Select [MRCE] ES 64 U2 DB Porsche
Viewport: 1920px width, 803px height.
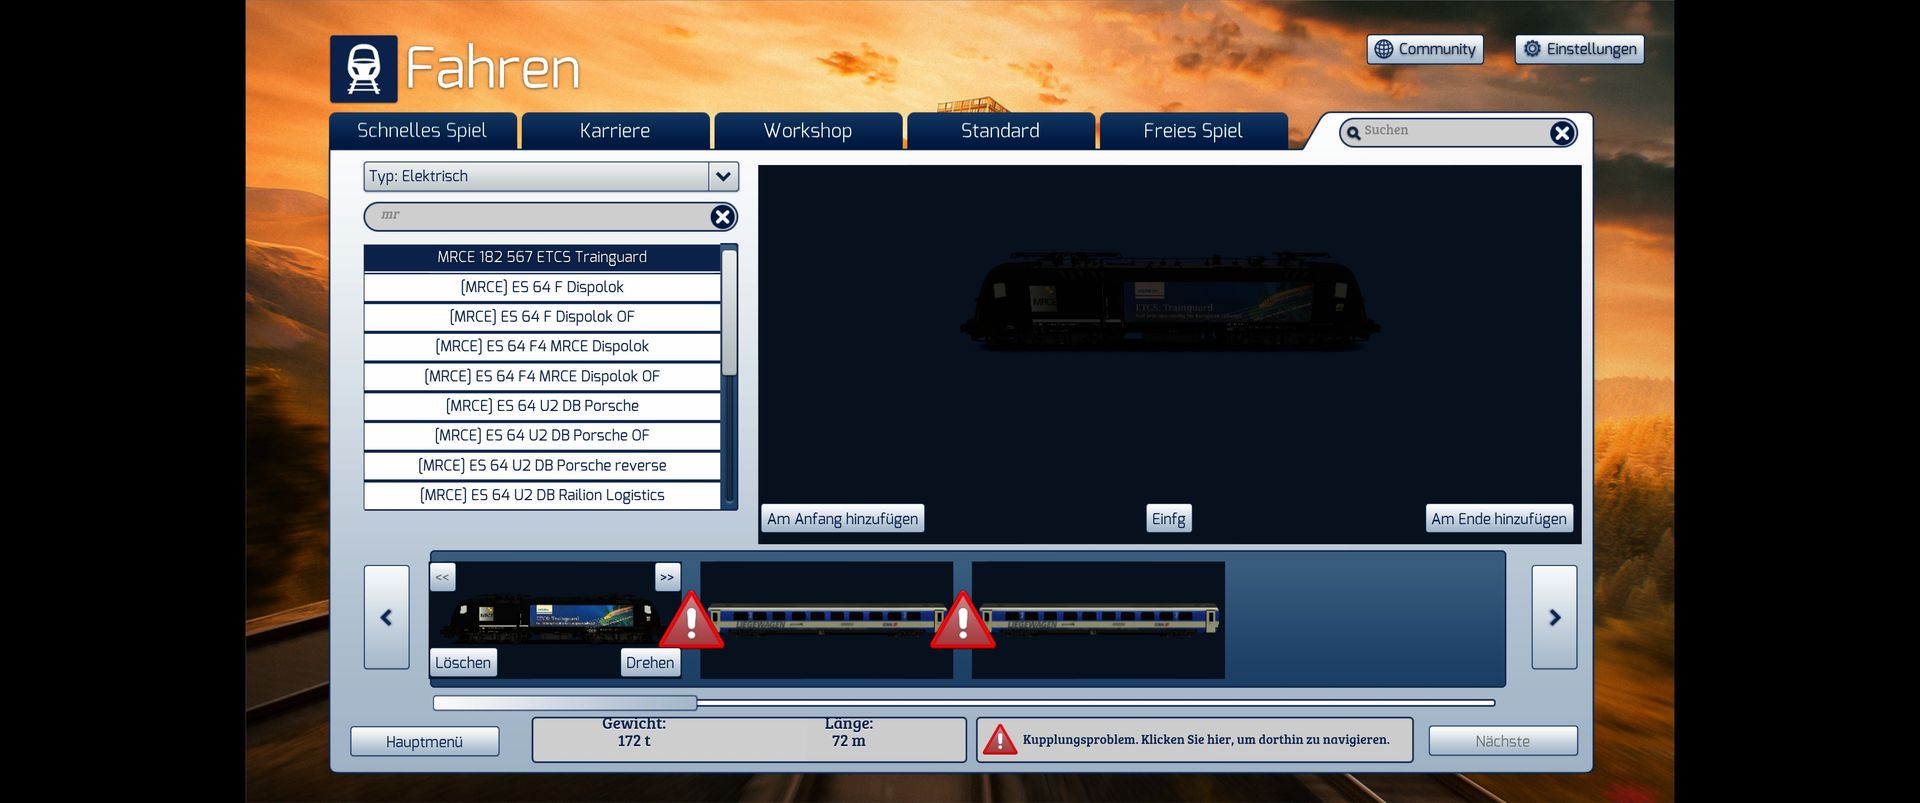pos(542,406)
